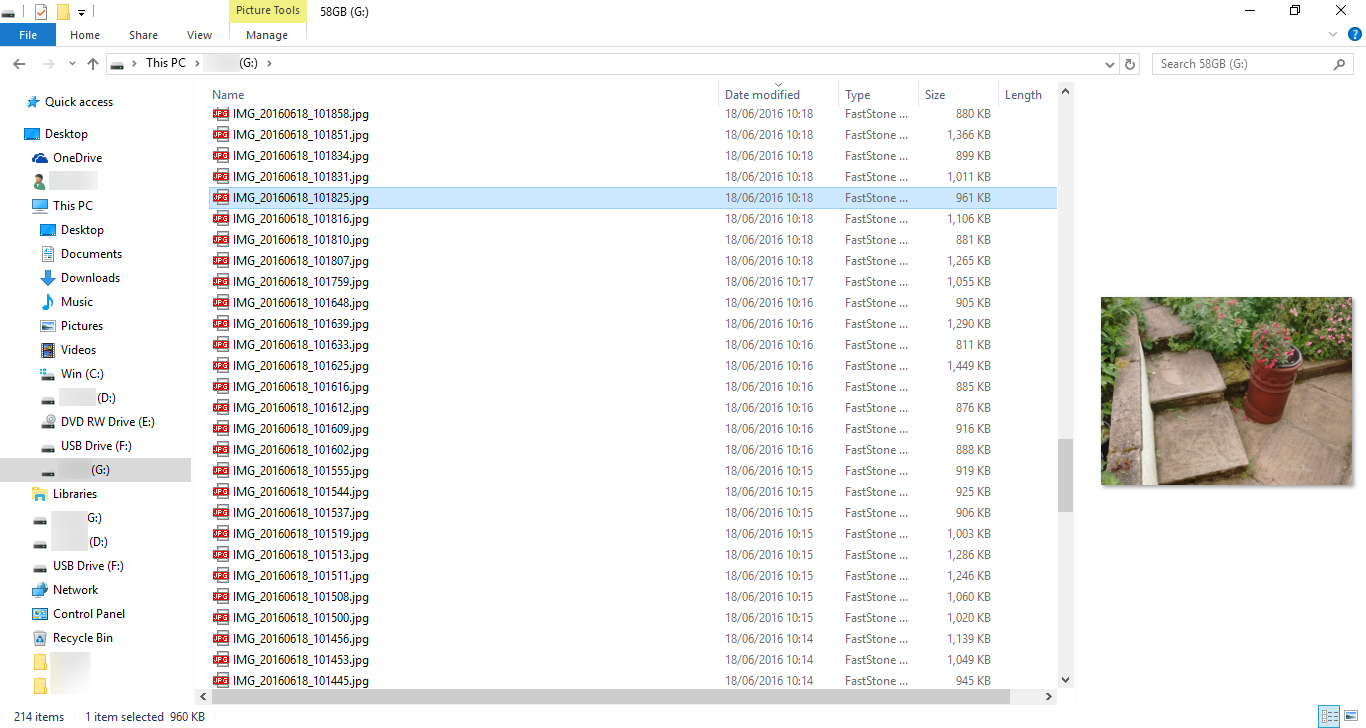1366x728 pixels.
Task: Click This PC in the address breadcrumb
Action: [x=165, y=63]
